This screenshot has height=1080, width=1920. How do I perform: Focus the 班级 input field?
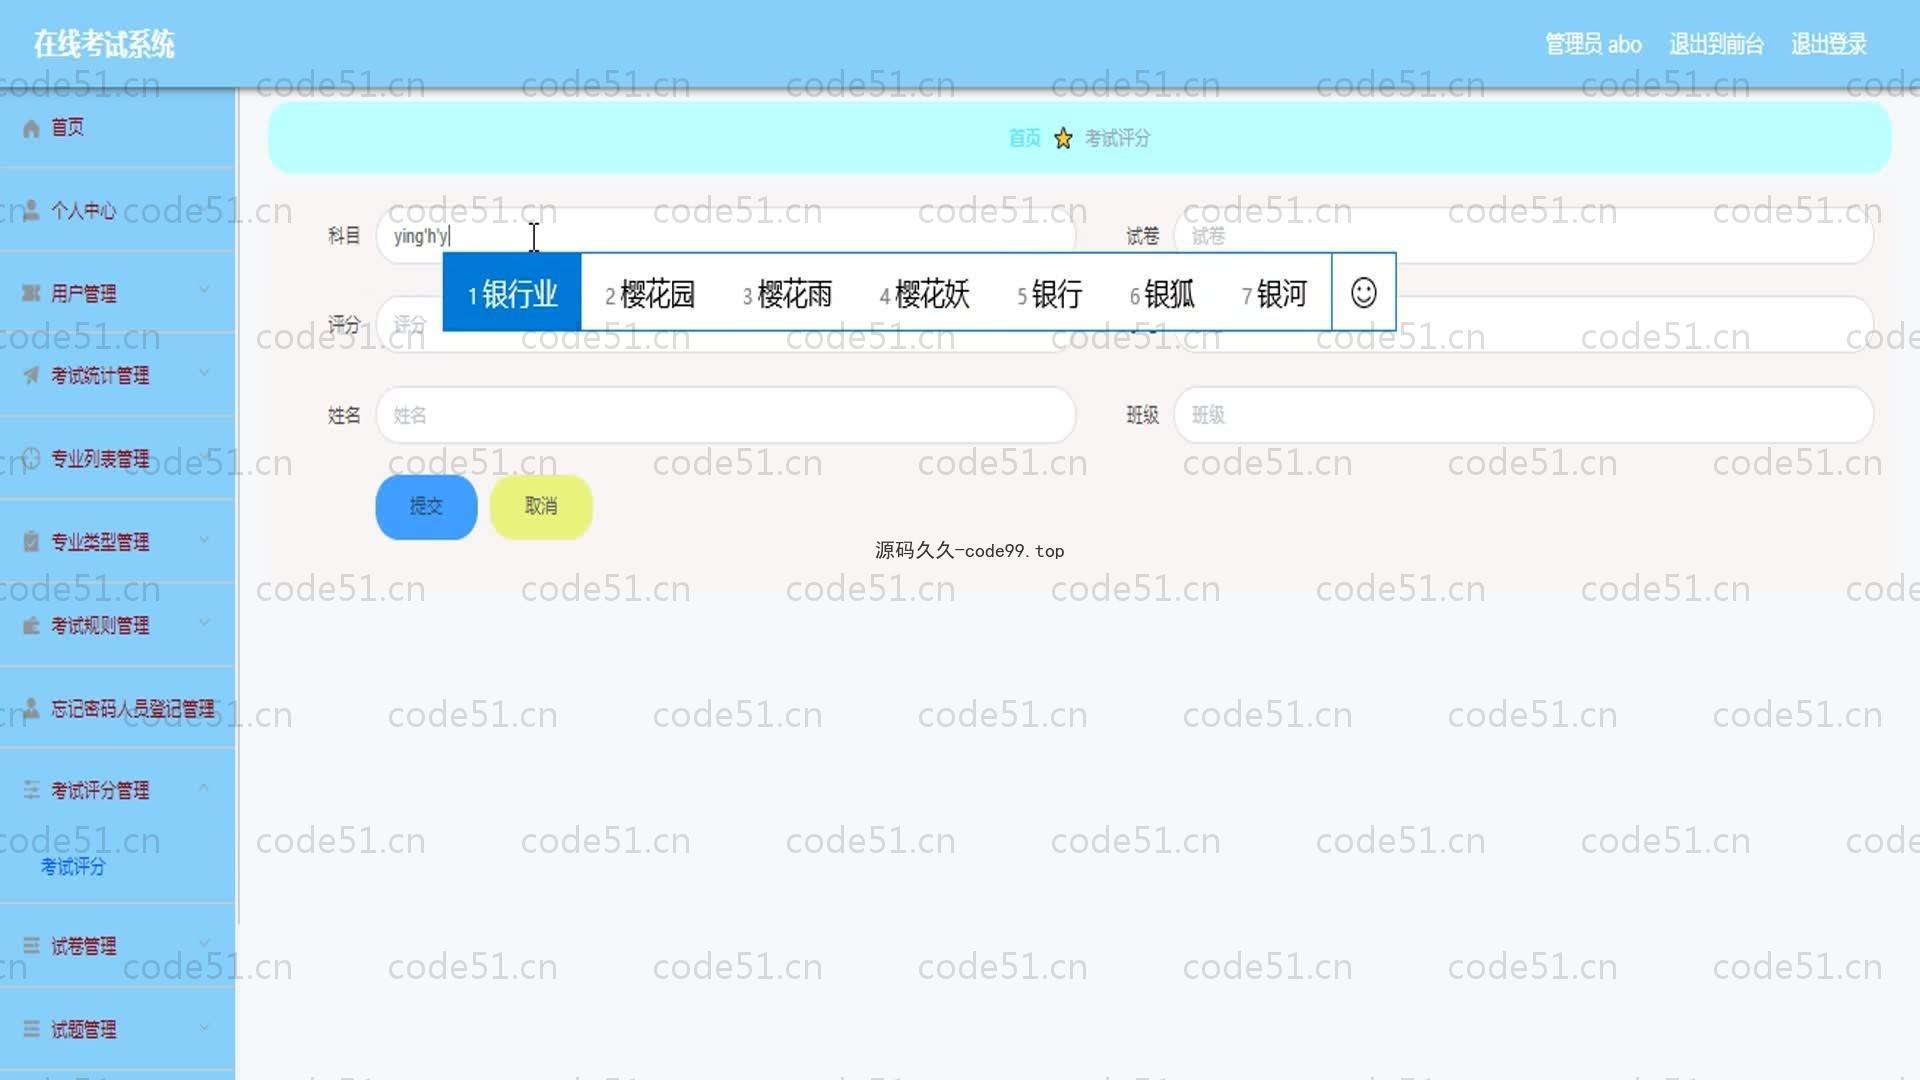click(1522, 415)
